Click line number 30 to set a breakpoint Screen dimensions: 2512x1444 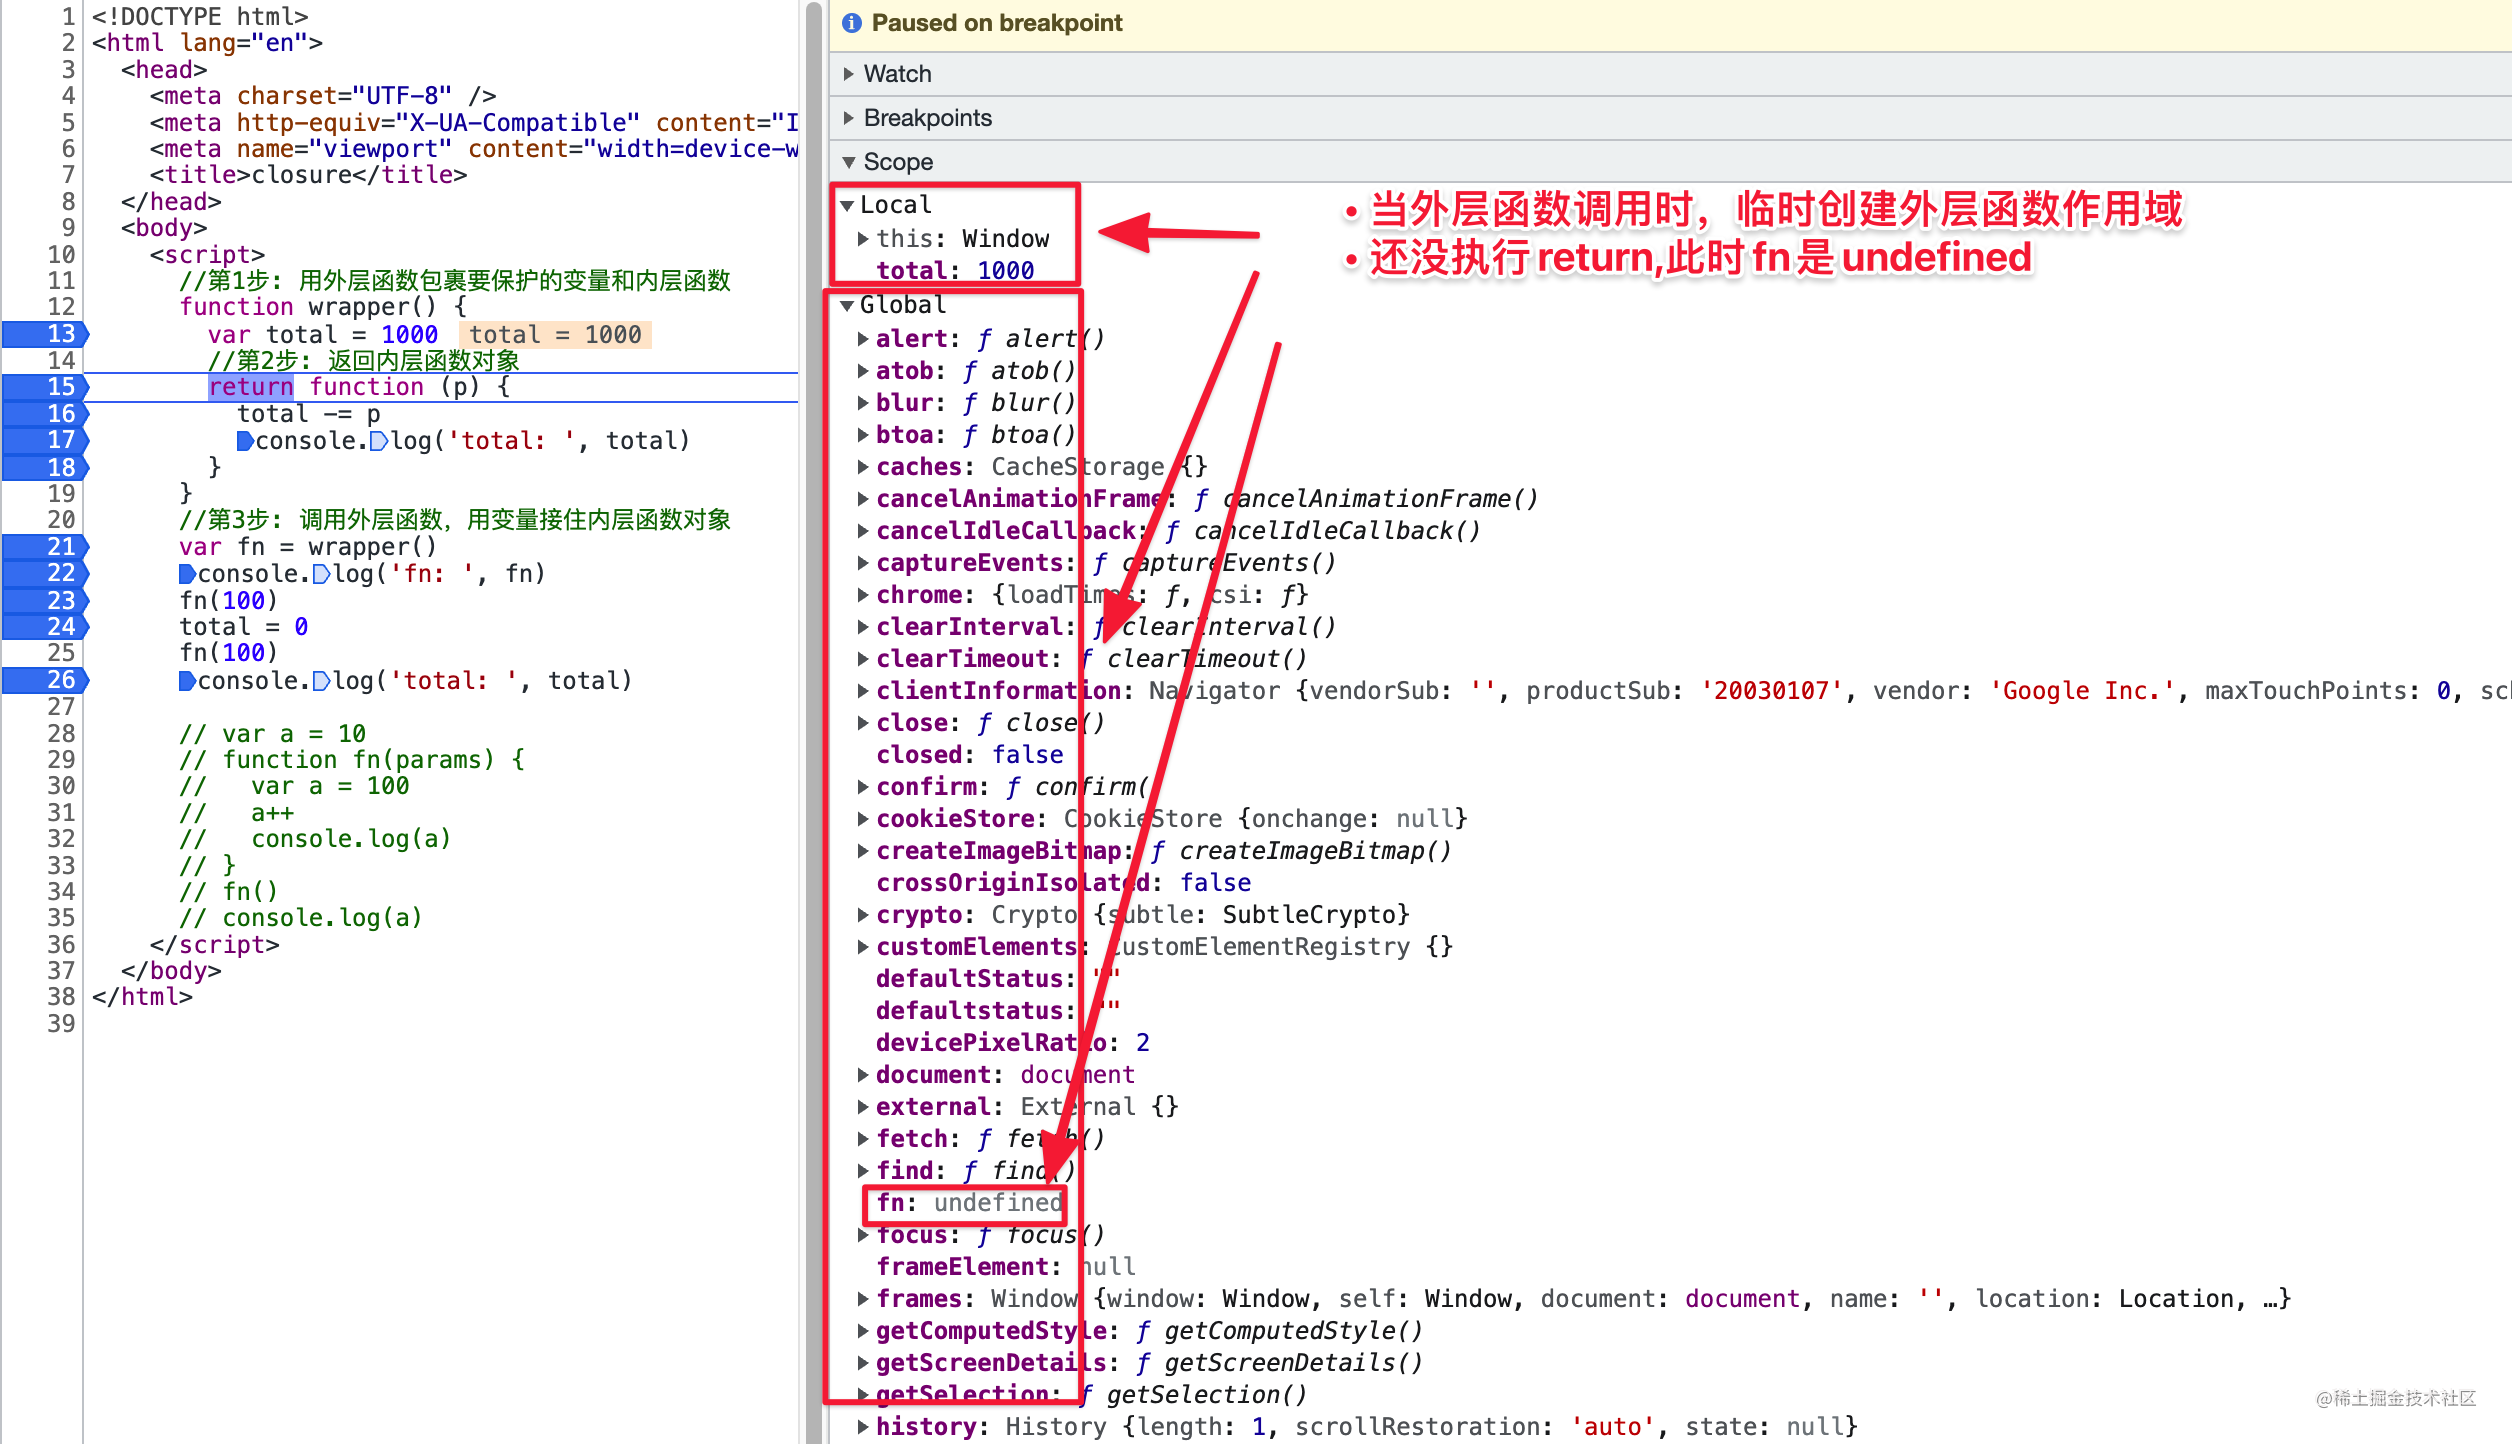pyautogui.click(x=62, y=786)
